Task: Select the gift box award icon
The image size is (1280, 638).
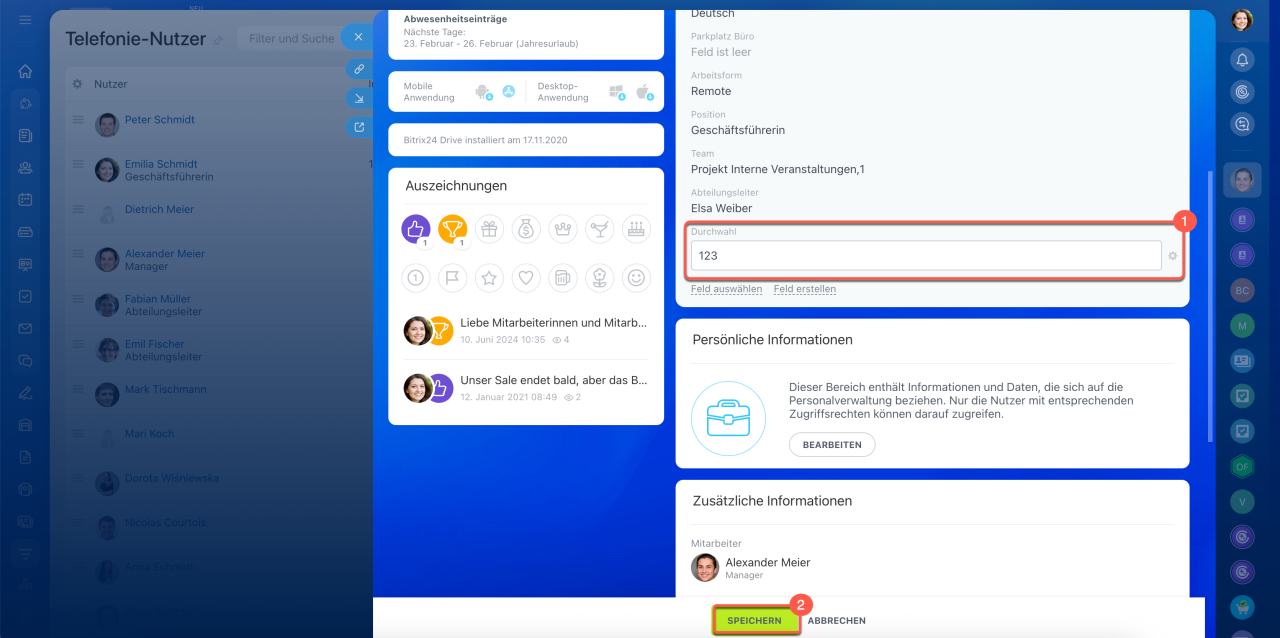Action: coord(489,229)
